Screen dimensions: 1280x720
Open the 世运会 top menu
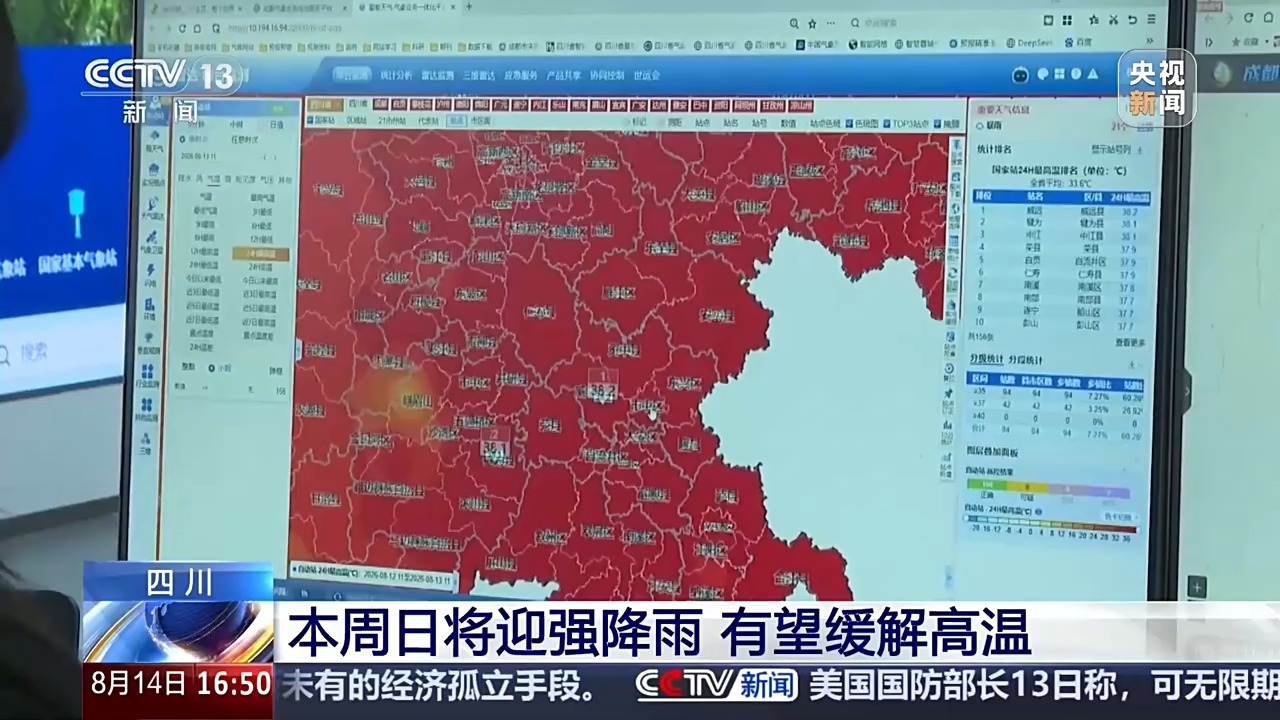pos(647,75)
